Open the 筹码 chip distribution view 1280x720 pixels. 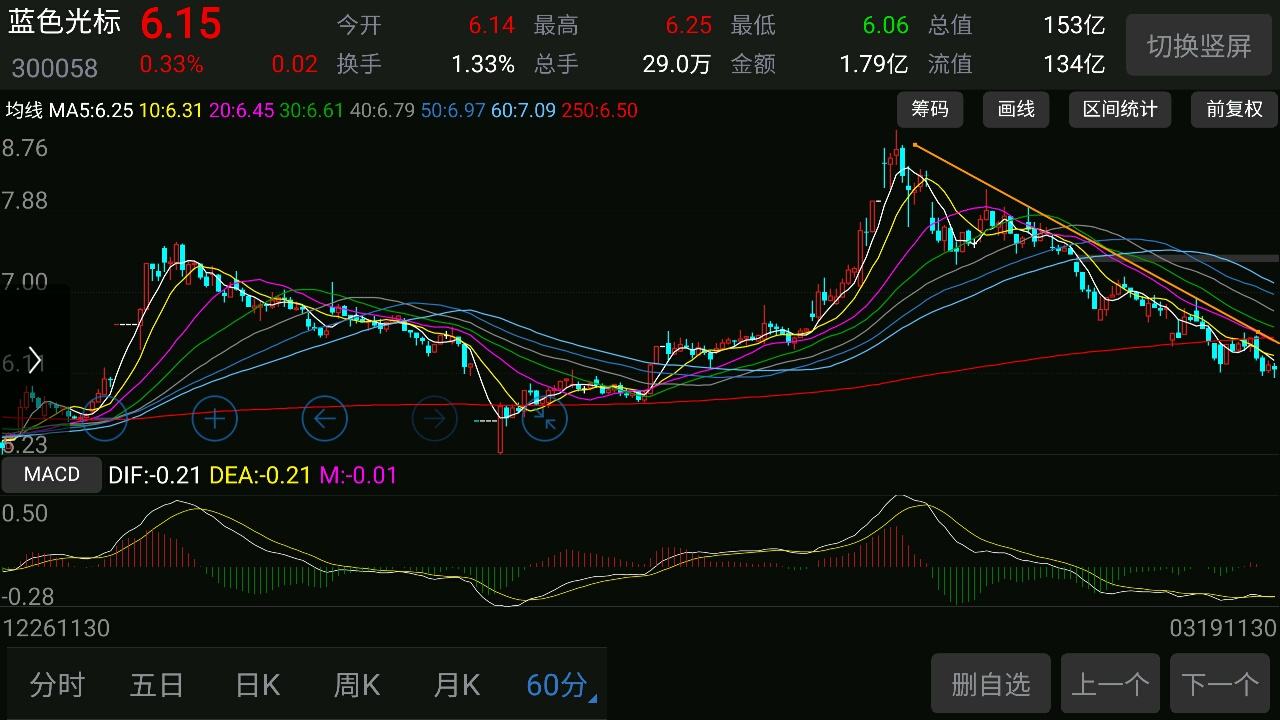930,109
